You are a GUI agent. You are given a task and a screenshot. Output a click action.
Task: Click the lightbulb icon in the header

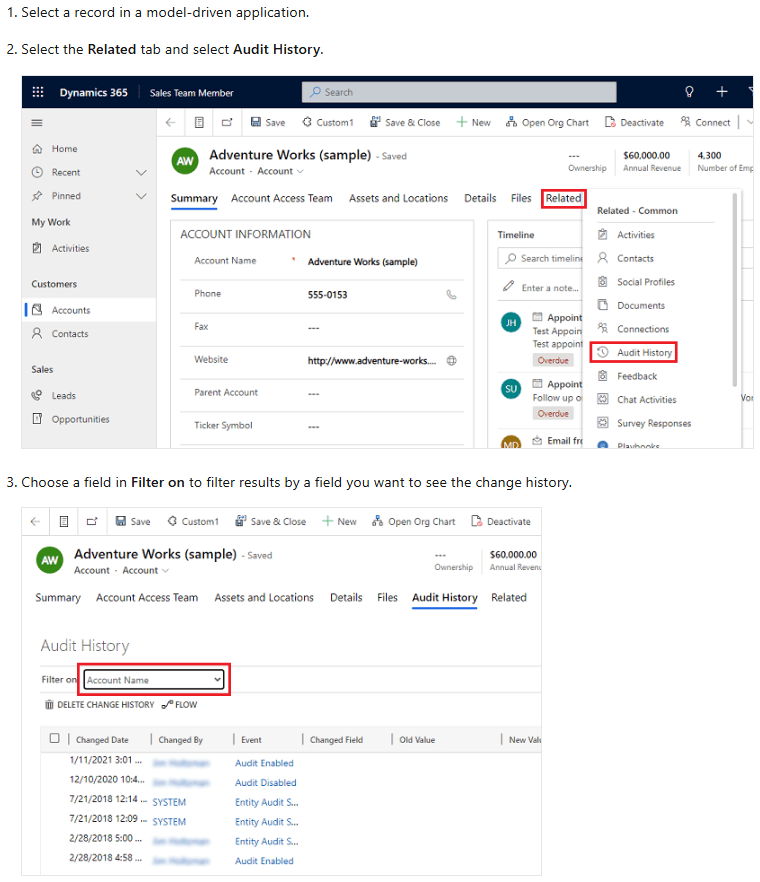[689, 92]
